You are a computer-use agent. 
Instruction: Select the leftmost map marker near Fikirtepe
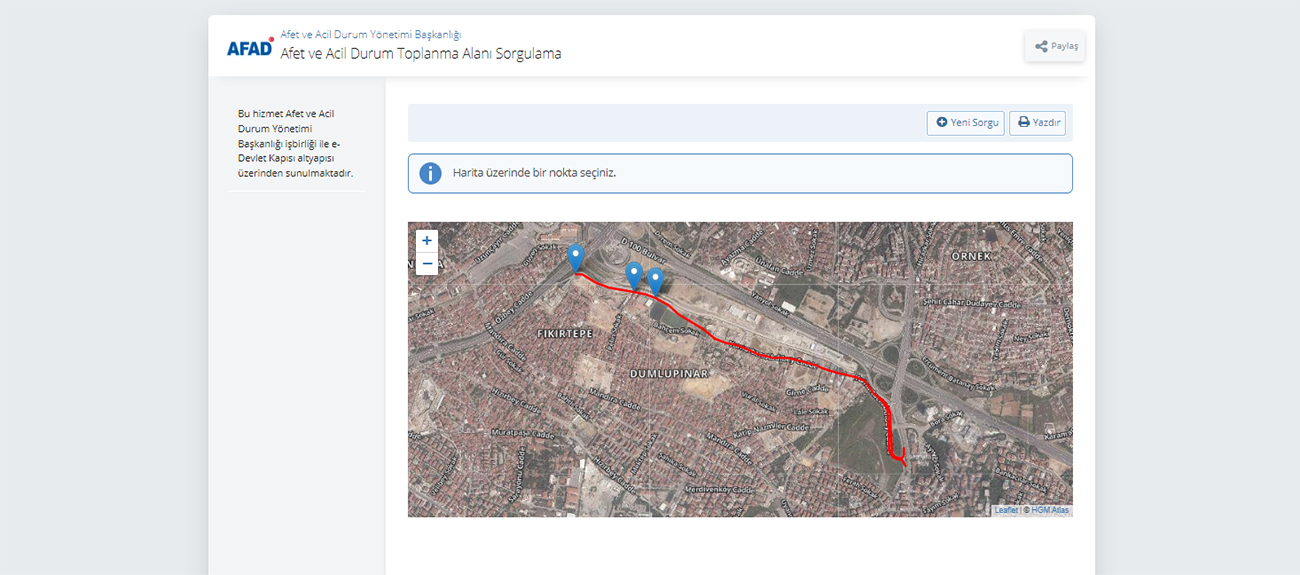(575, 257)
